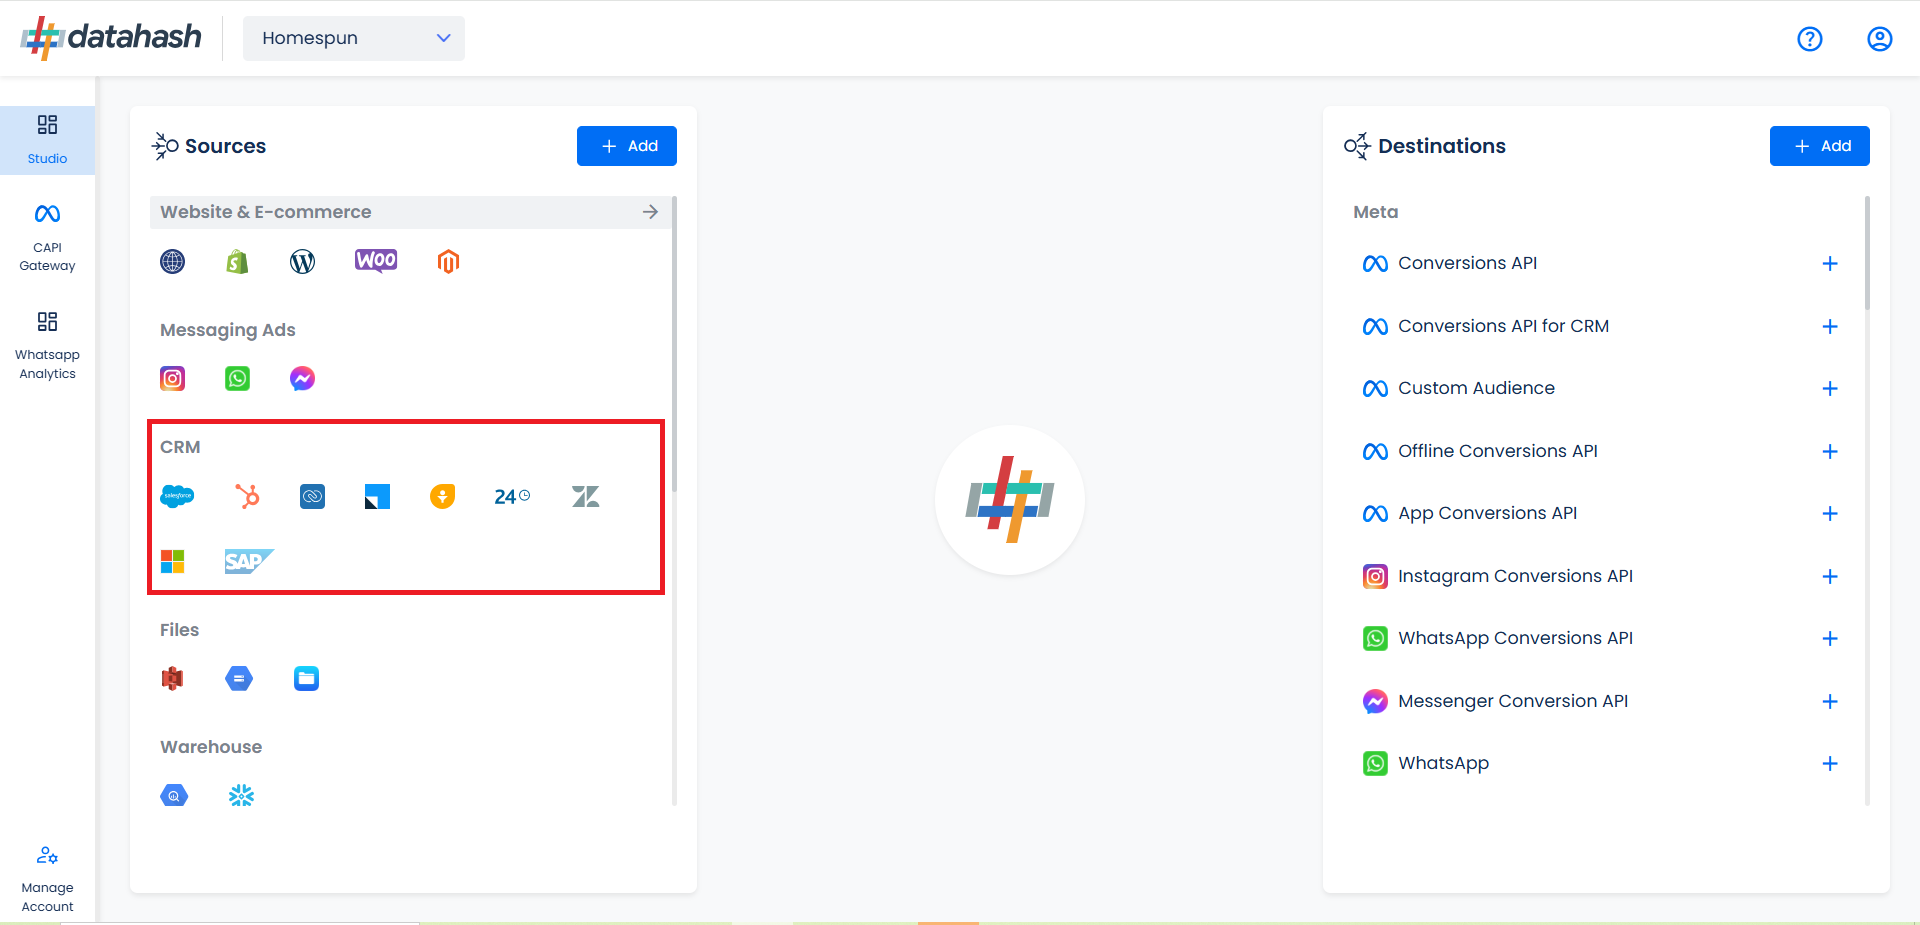Add Custom Audience destination via plus

pos(1830,389)
